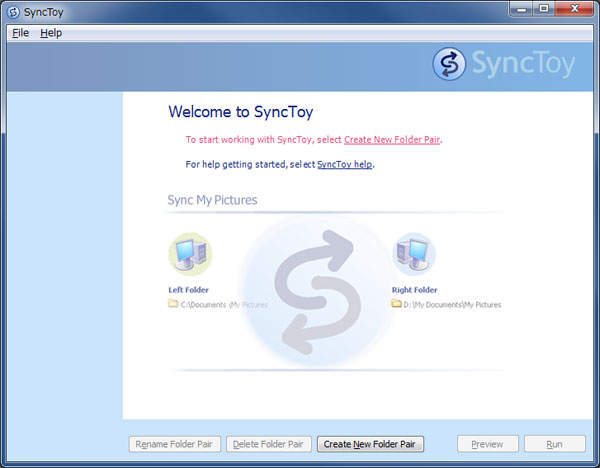
Task: Click the Preview button
Action: pos(488,444)
